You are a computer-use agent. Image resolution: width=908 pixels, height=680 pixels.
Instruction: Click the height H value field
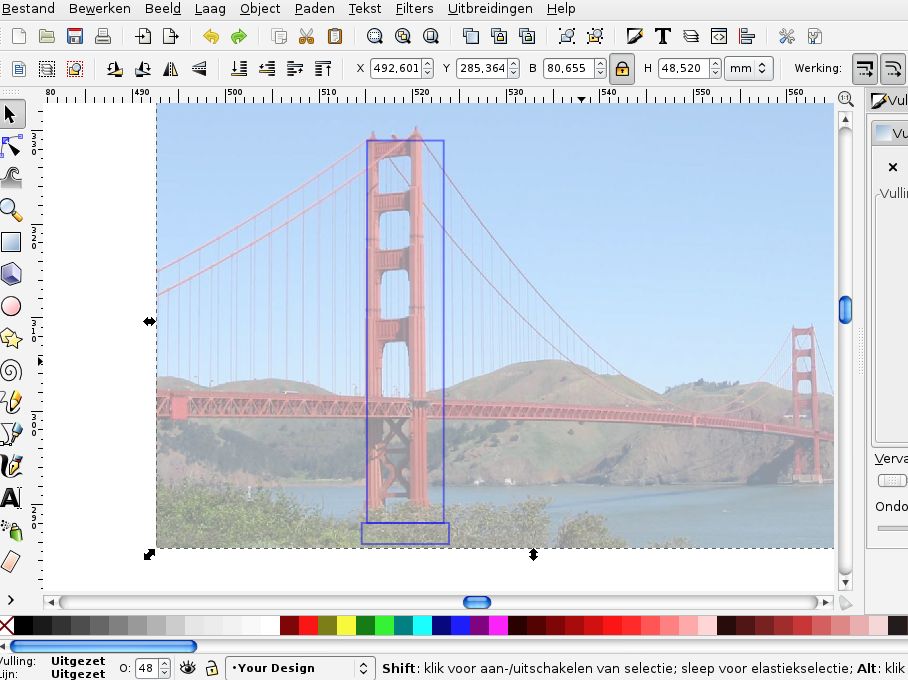tap(684, 68)
